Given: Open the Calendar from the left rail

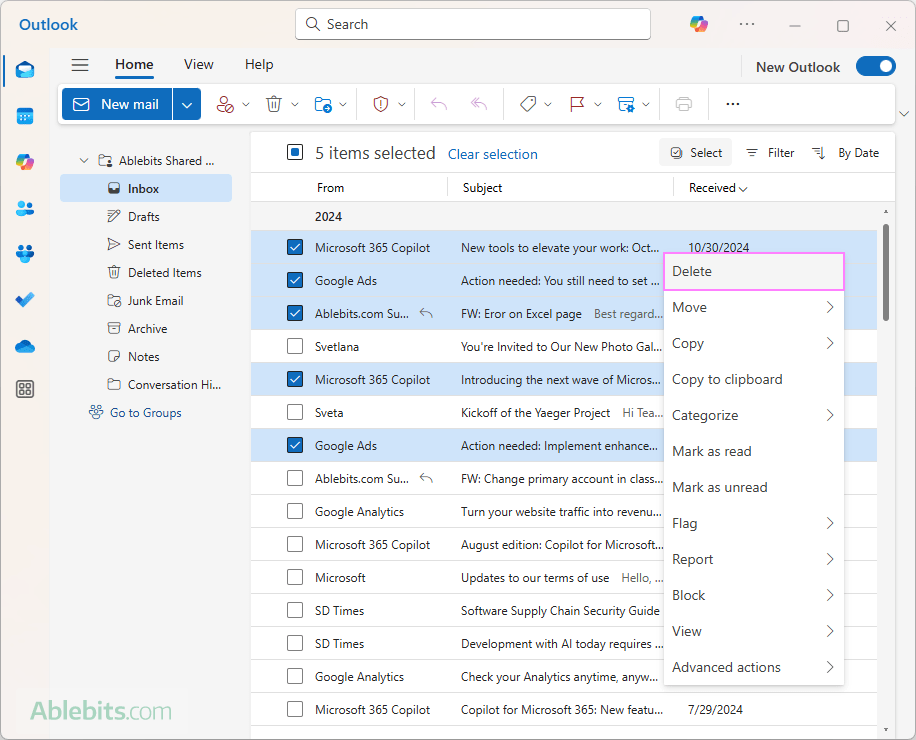Looking at the screenshot, I should [25, 115].
